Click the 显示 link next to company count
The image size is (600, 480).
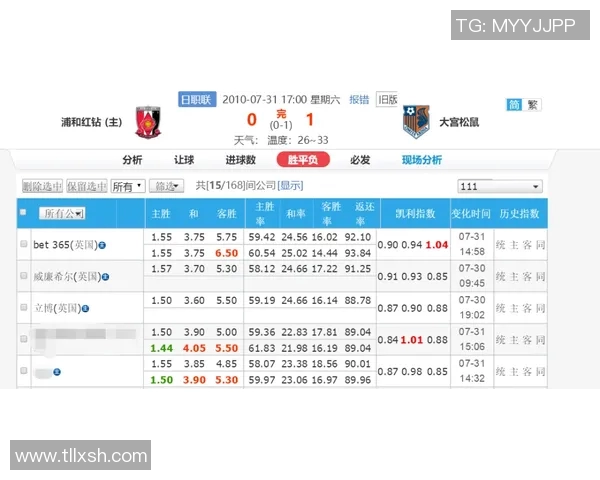click(290, 186)
